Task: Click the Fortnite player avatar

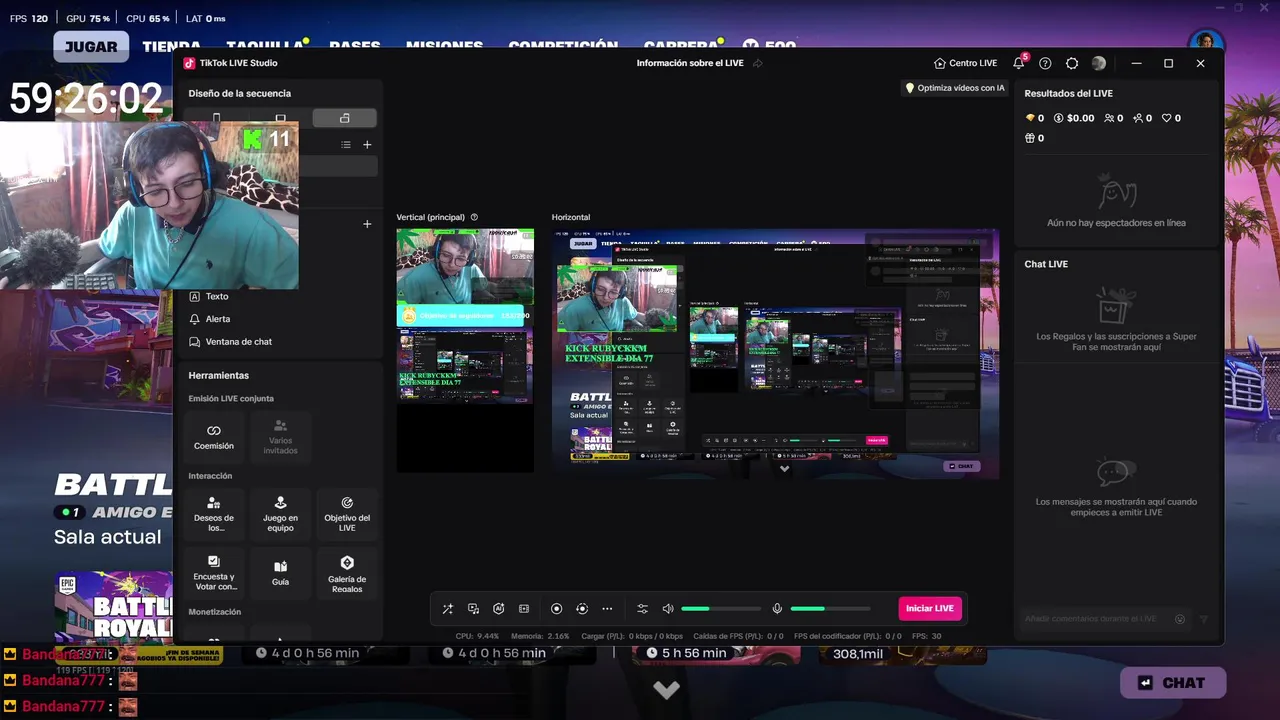Action: click(1206, 41)
